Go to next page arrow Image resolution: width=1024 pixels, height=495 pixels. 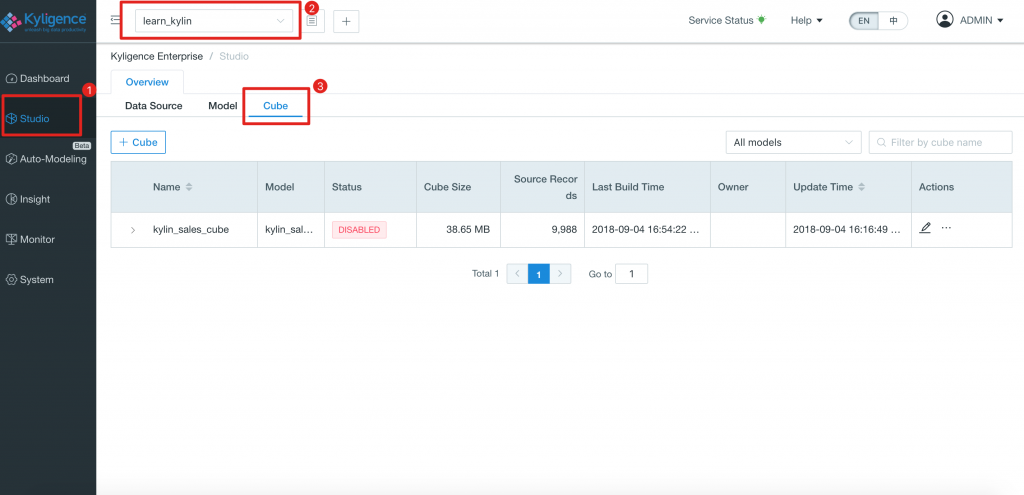[560, 274]
